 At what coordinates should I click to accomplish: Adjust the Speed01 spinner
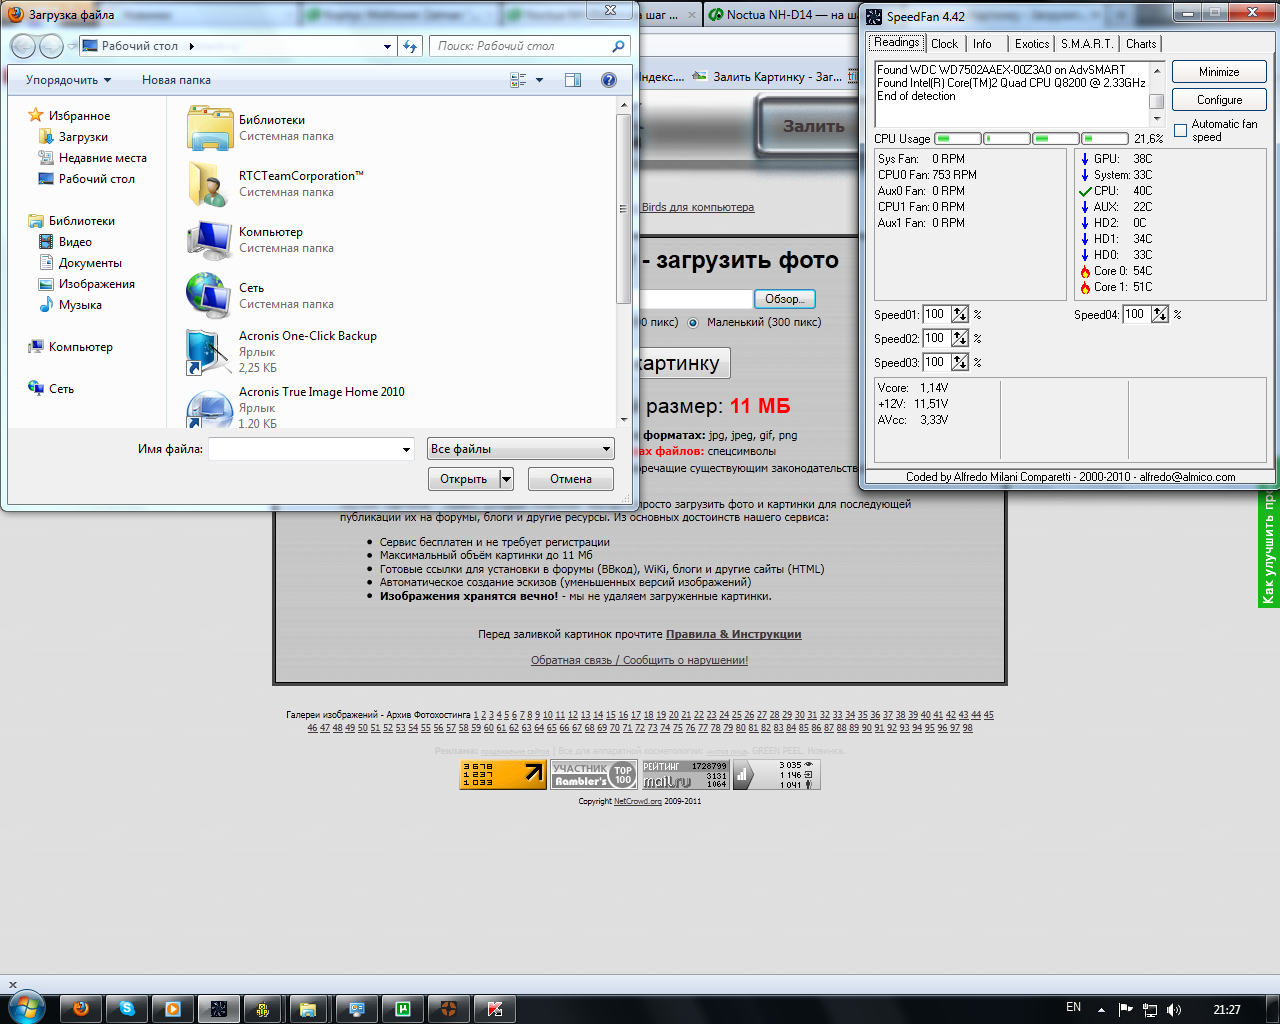pyautogui.click(x=960, y=314)
